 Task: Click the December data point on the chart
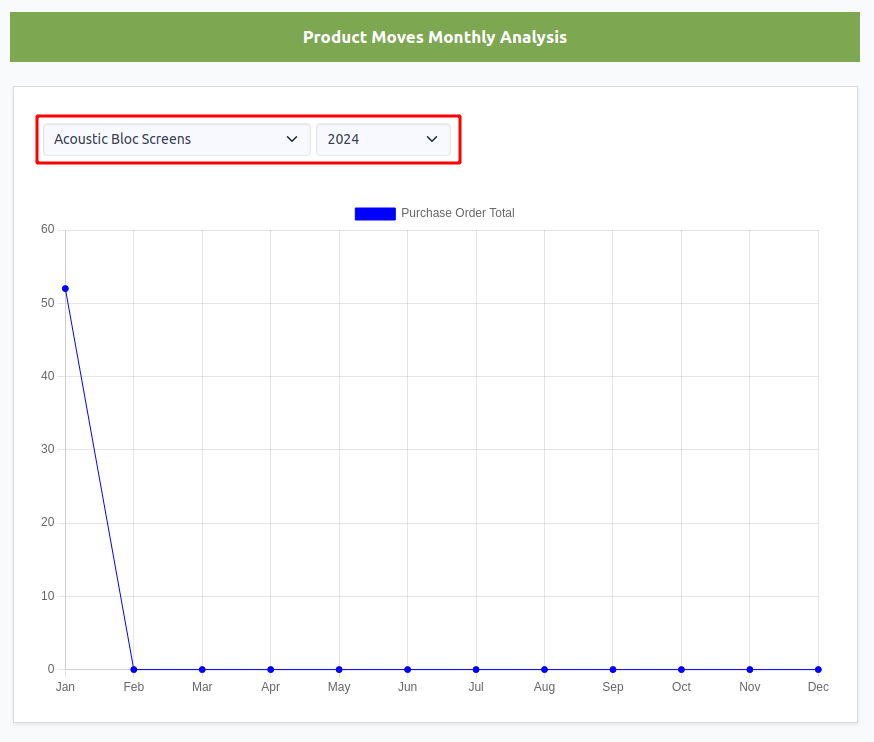coord(818,670)
